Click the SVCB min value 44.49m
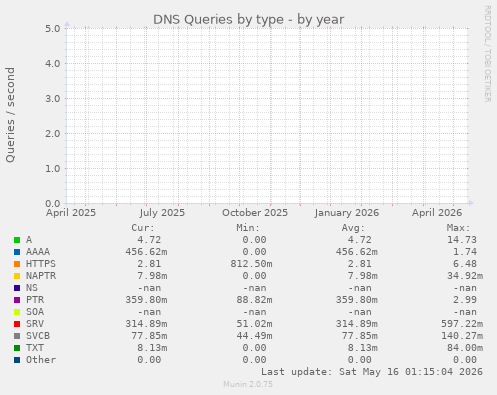497x395 pixels. pyautogui.click(x=254, y=336)
